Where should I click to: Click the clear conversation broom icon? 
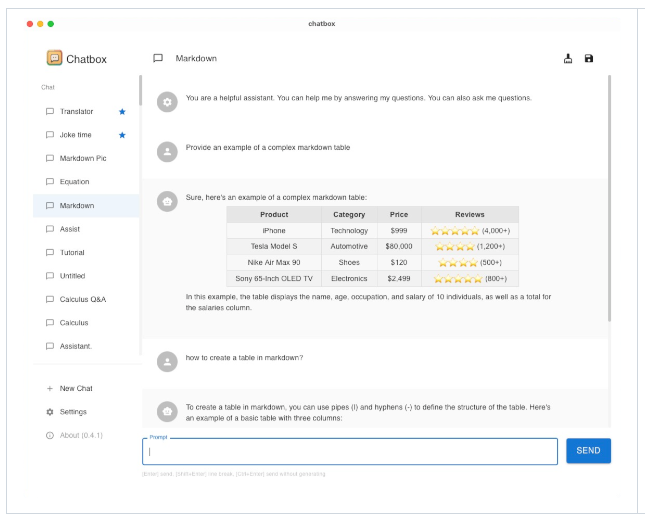pyautogui.click(x=568, y=58)
